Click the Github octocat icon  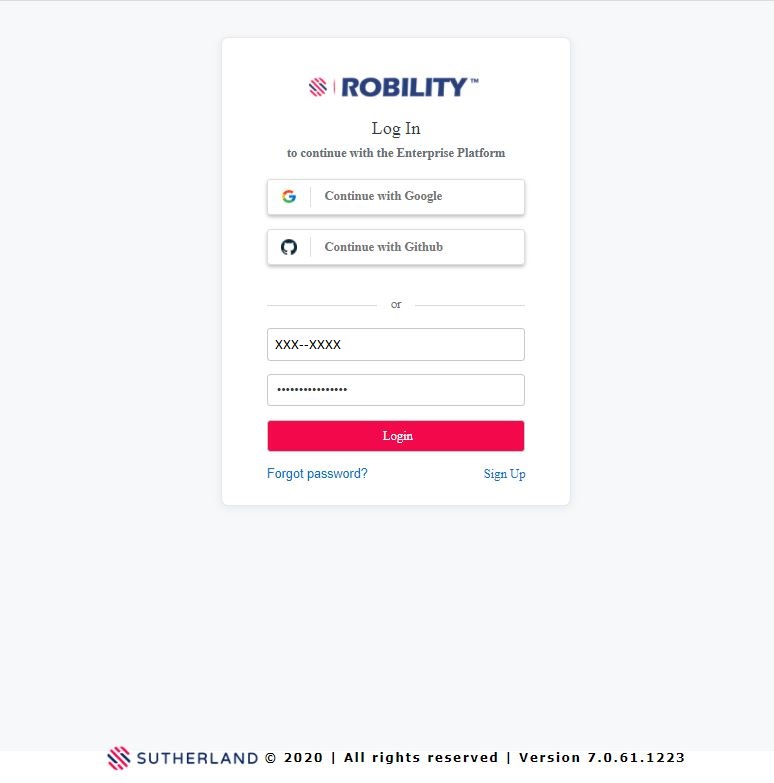click(x=289, y=247)
